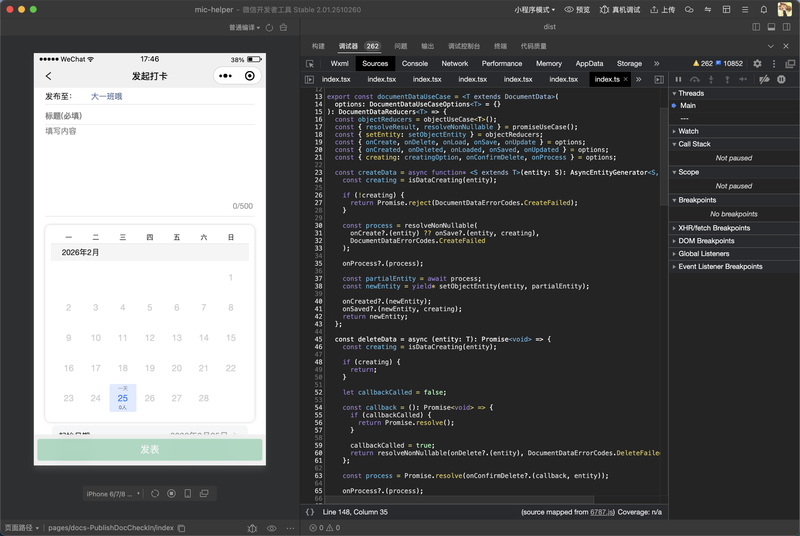Click the 预览 preview eye icon
This screenshot has width=800, height=536.
(x=569, y=9)
